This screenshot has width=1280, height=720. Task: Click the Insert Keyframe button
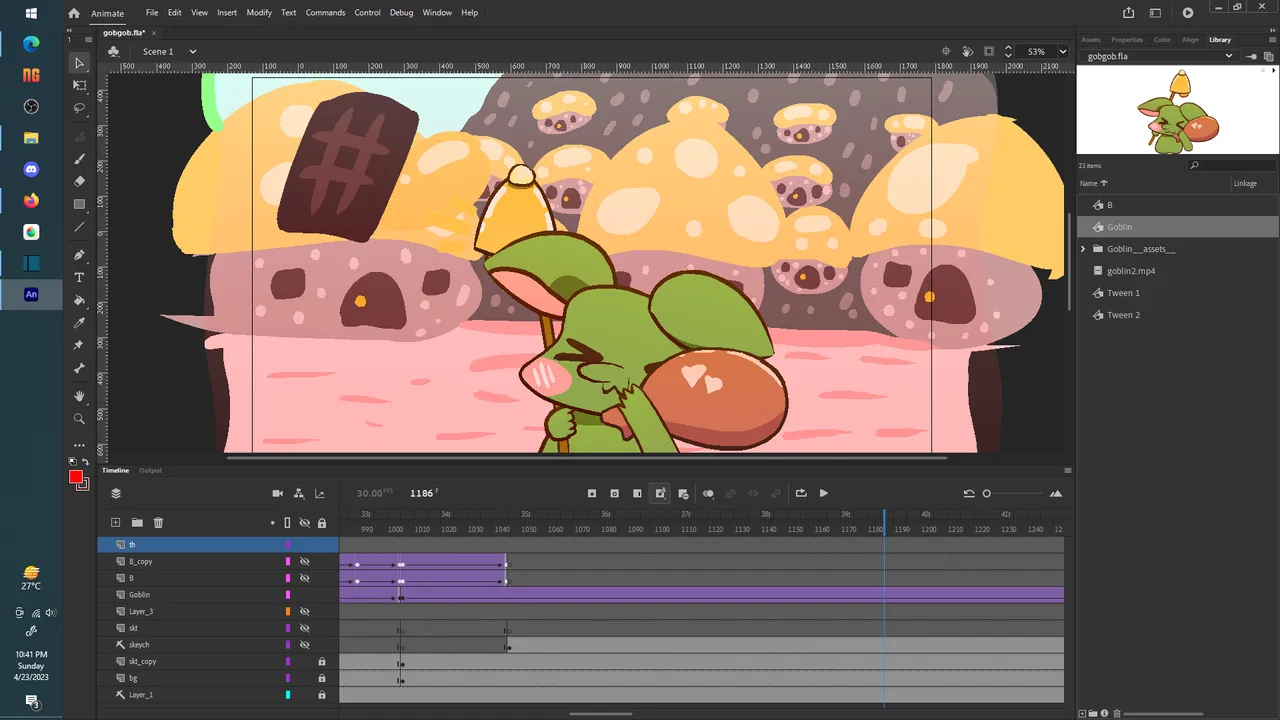(592, 493)
